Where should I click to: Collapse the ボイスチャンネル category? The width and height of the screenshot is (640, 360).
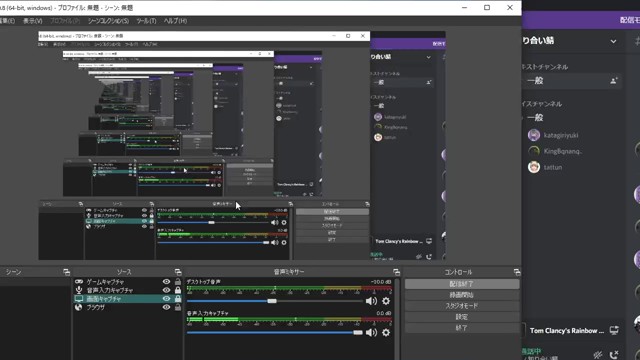(x=542, y=104)
